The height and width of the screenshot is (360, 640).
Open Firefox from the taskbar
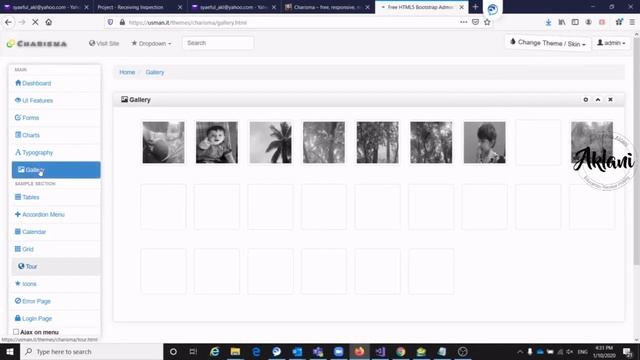359,351
